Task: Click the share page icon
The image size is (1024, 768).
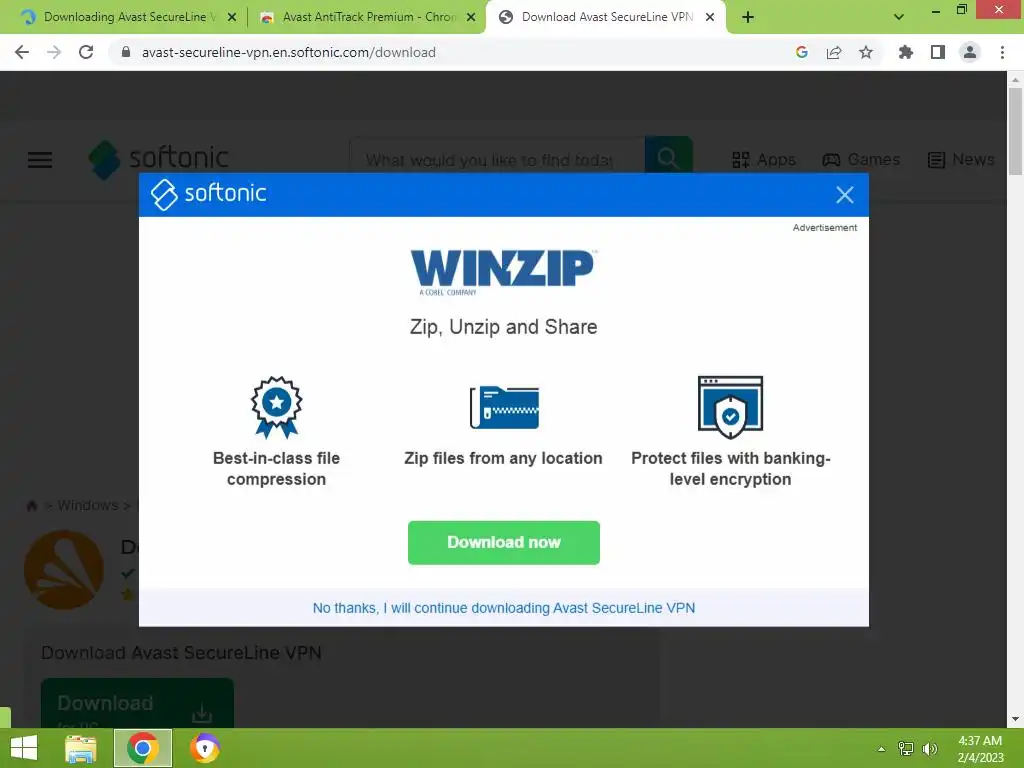Action: pyautogui.click(x=834, y=52)
